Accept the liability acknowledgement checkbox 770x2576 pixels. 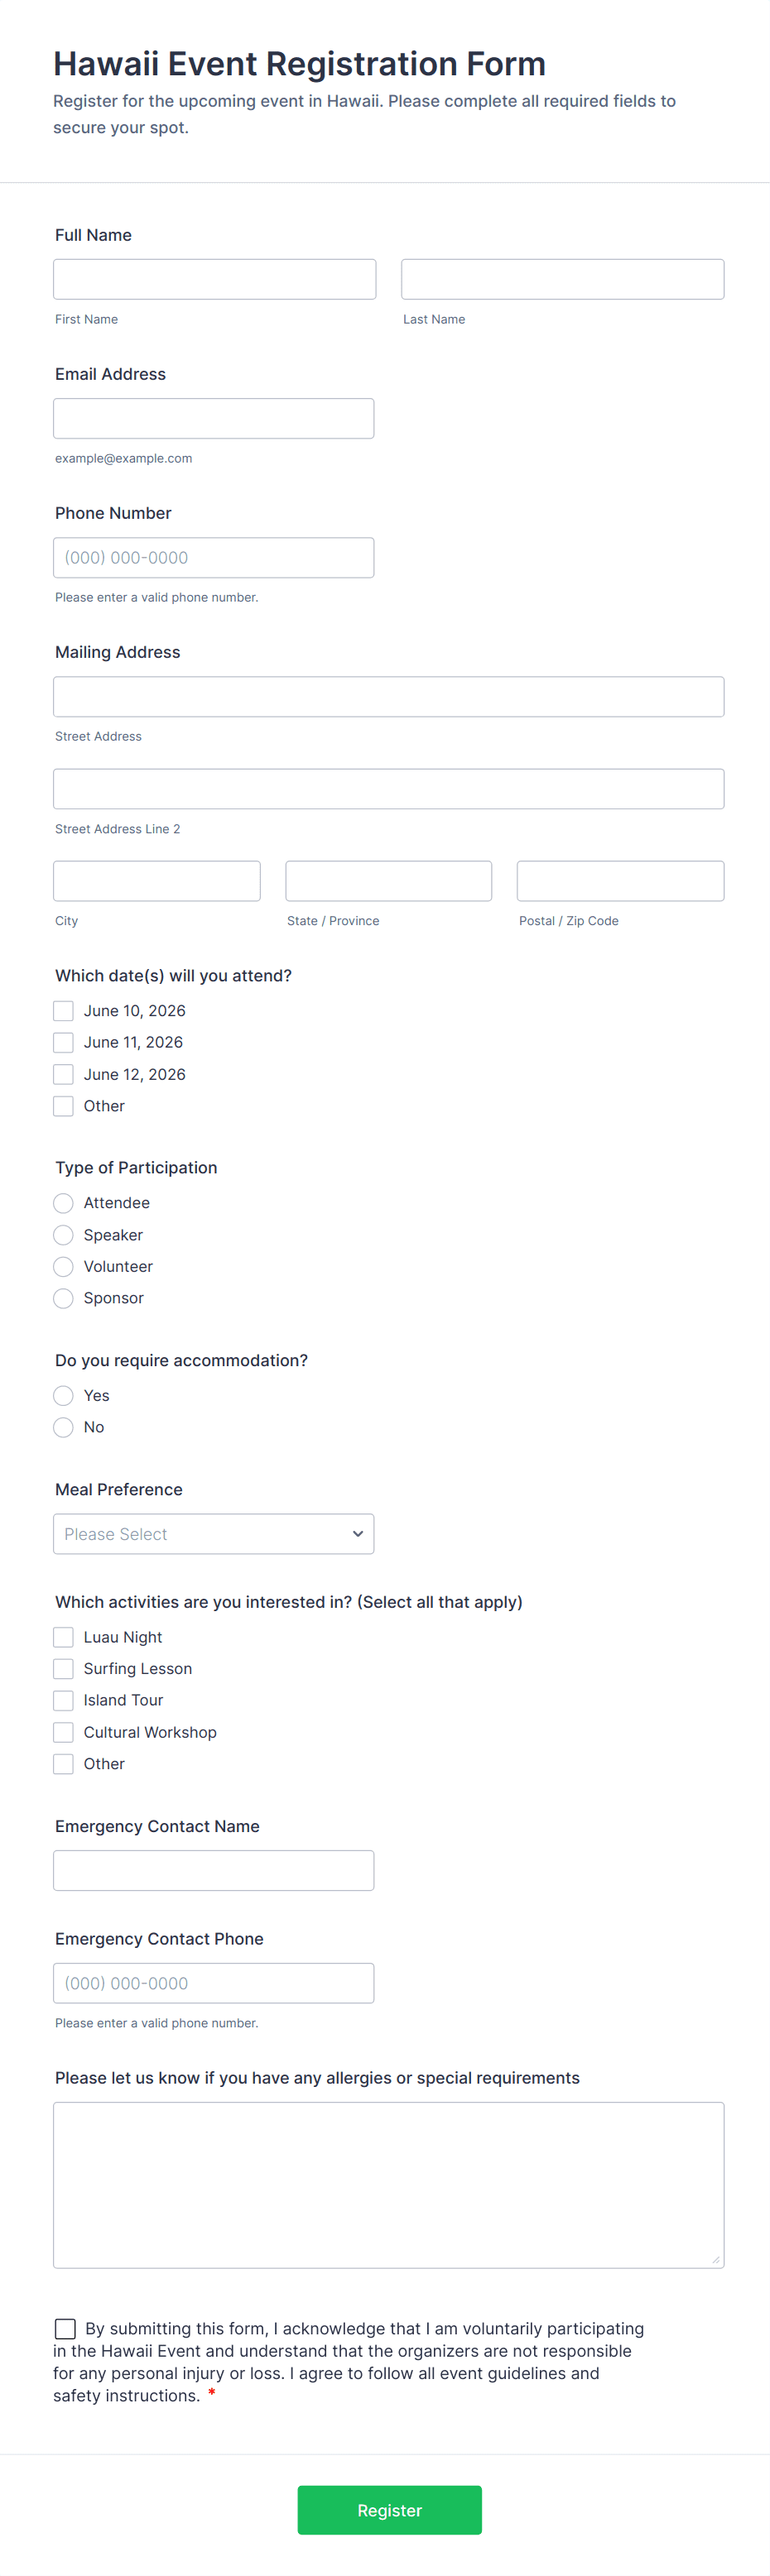(x=65, y=2329)
